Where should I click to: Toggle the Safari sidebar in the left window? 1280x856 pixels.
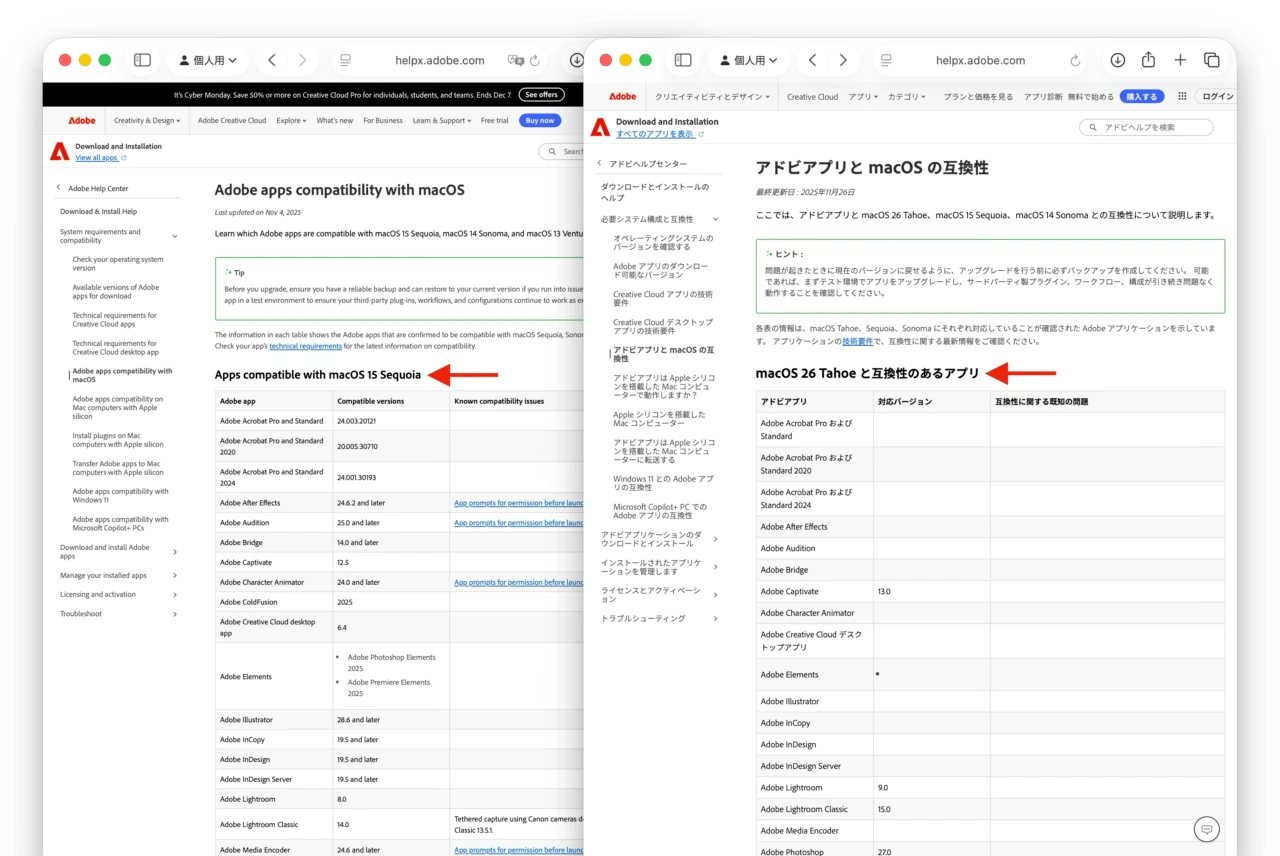(142, 60)
